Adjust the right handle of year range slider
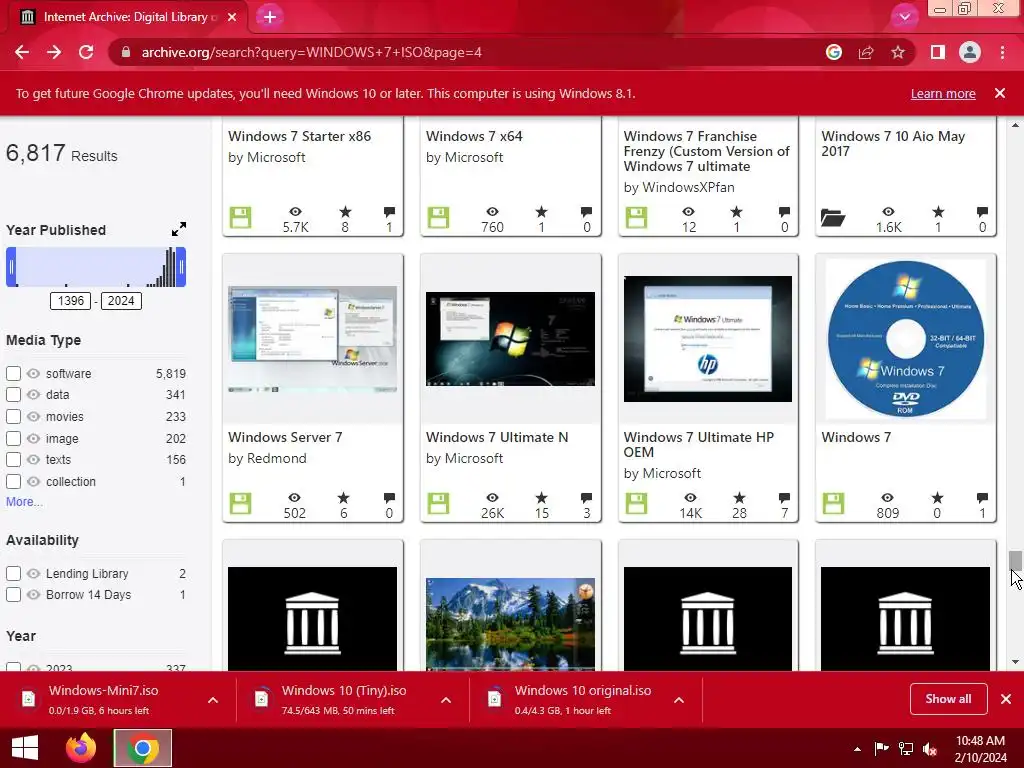1024x768 pixels. pyautogui.click(x=181, y=267)
